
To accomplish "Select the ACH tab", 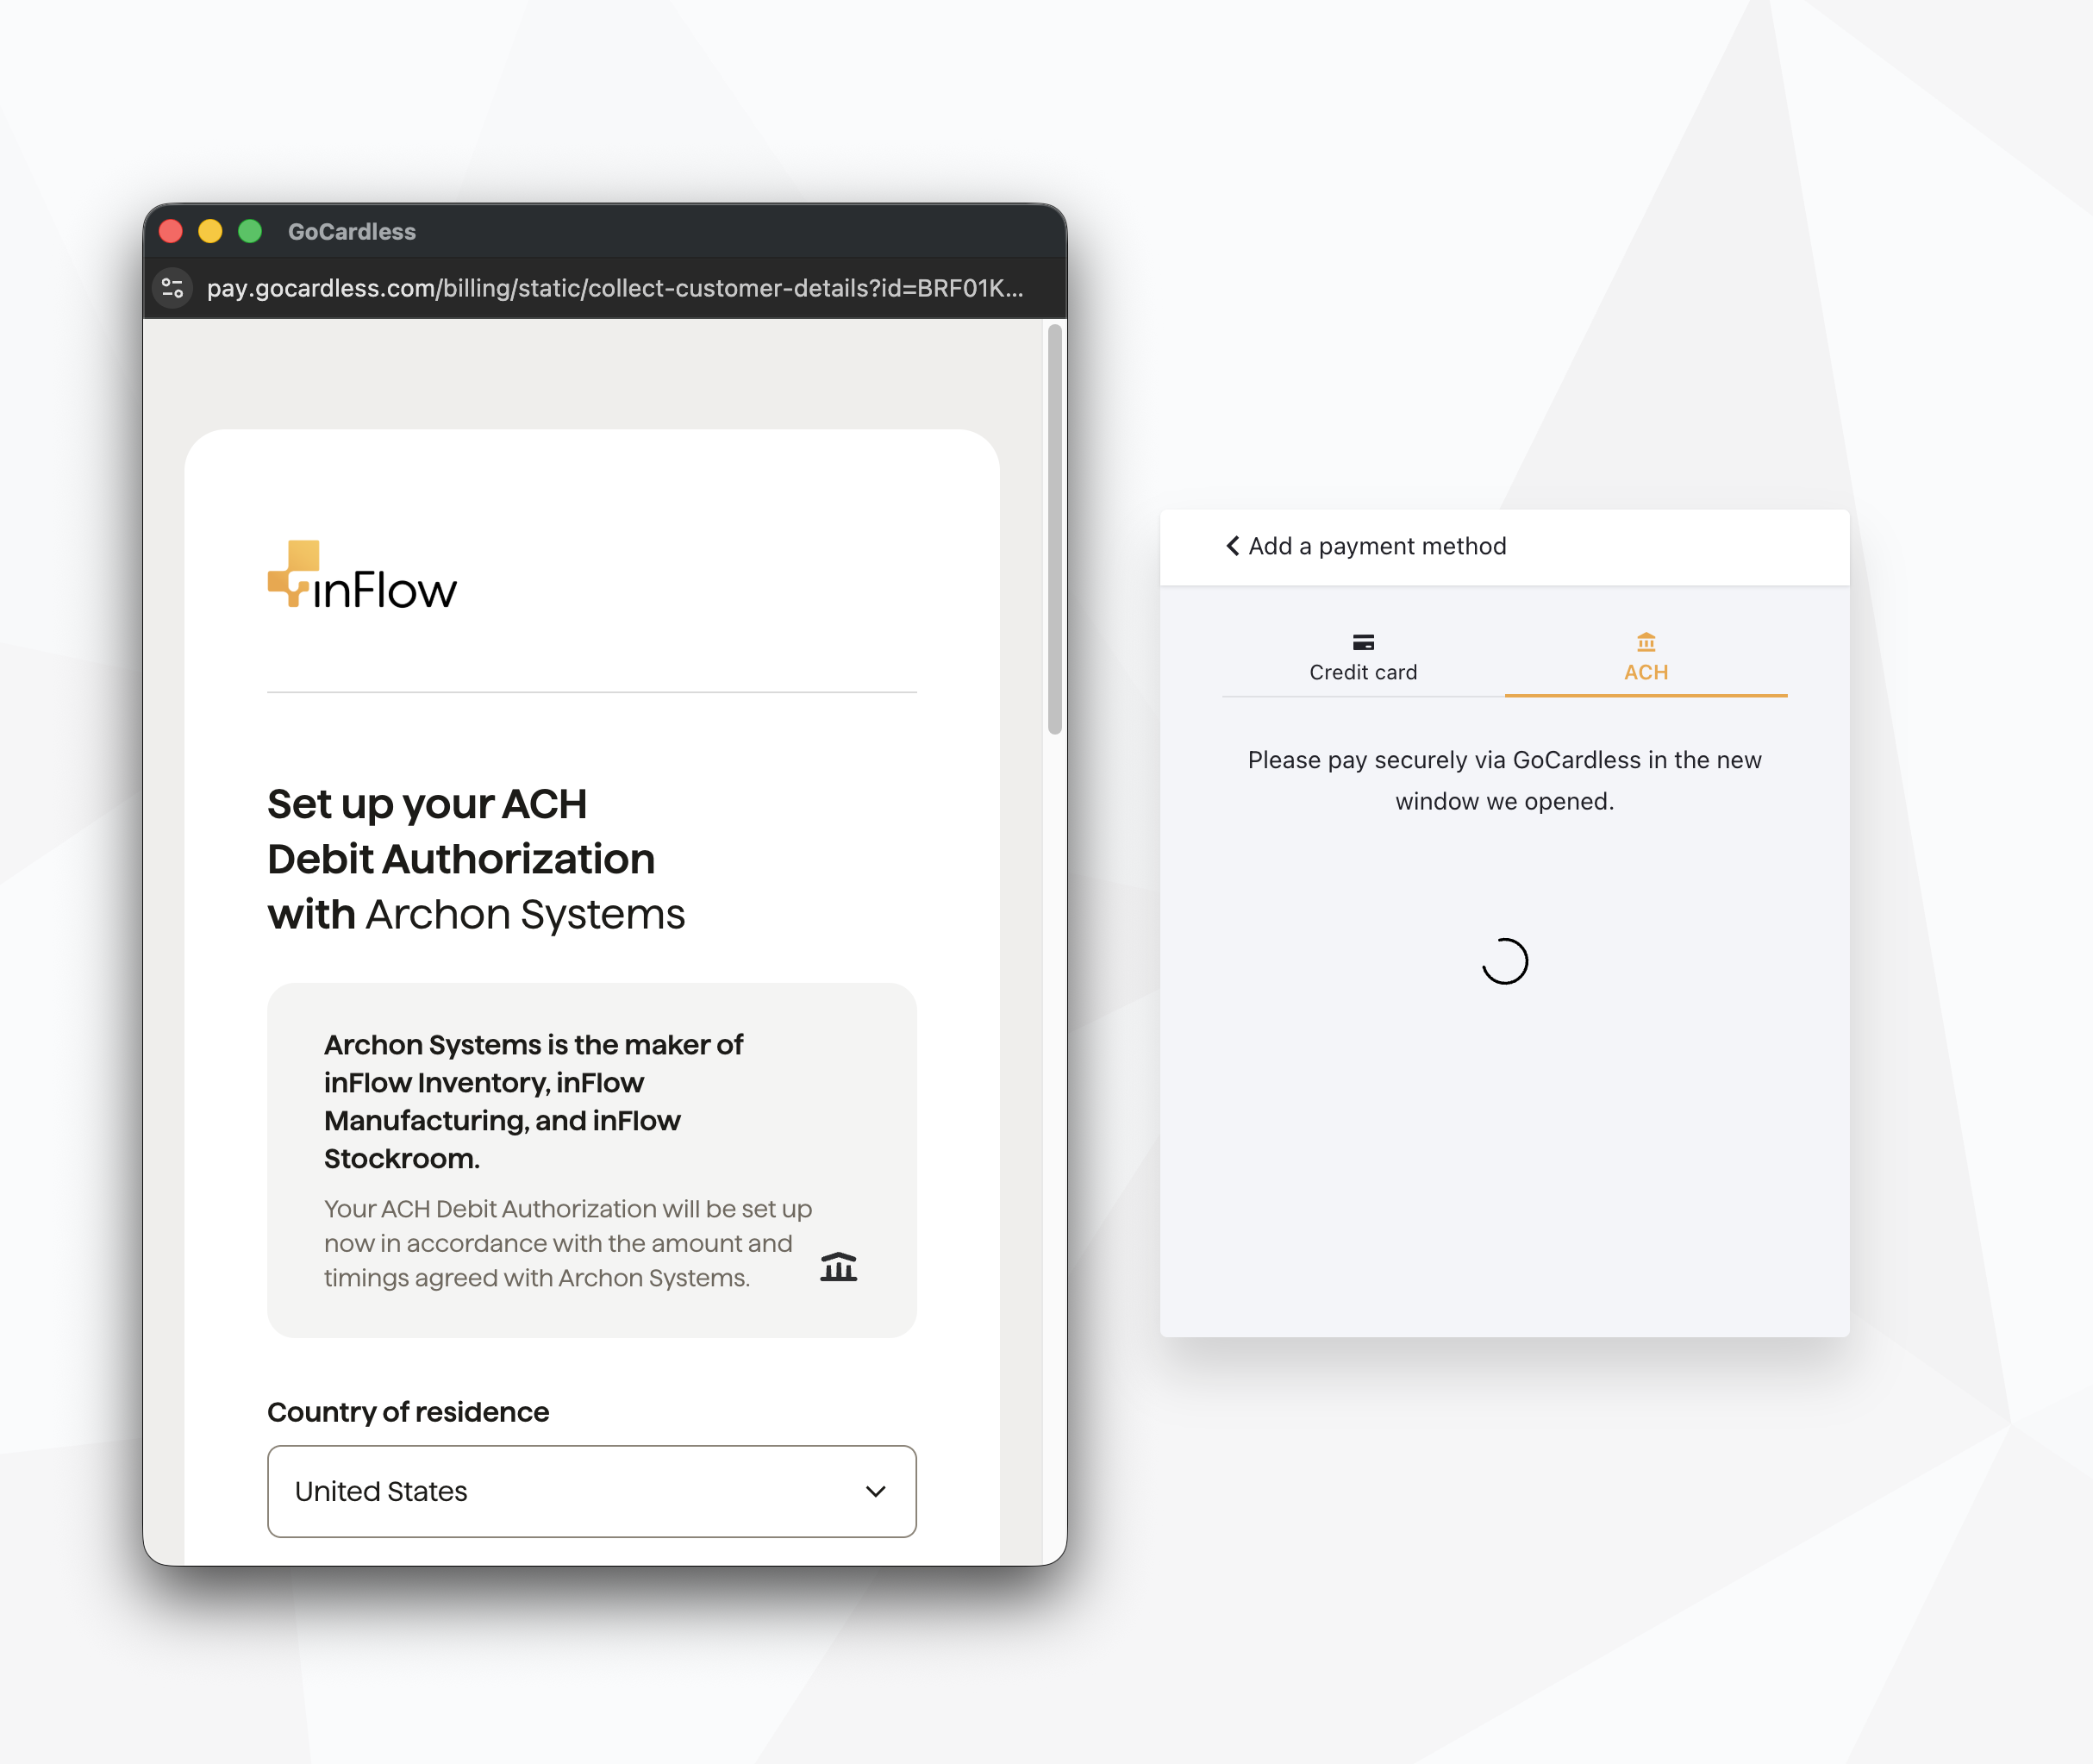I will [1646, 658].
